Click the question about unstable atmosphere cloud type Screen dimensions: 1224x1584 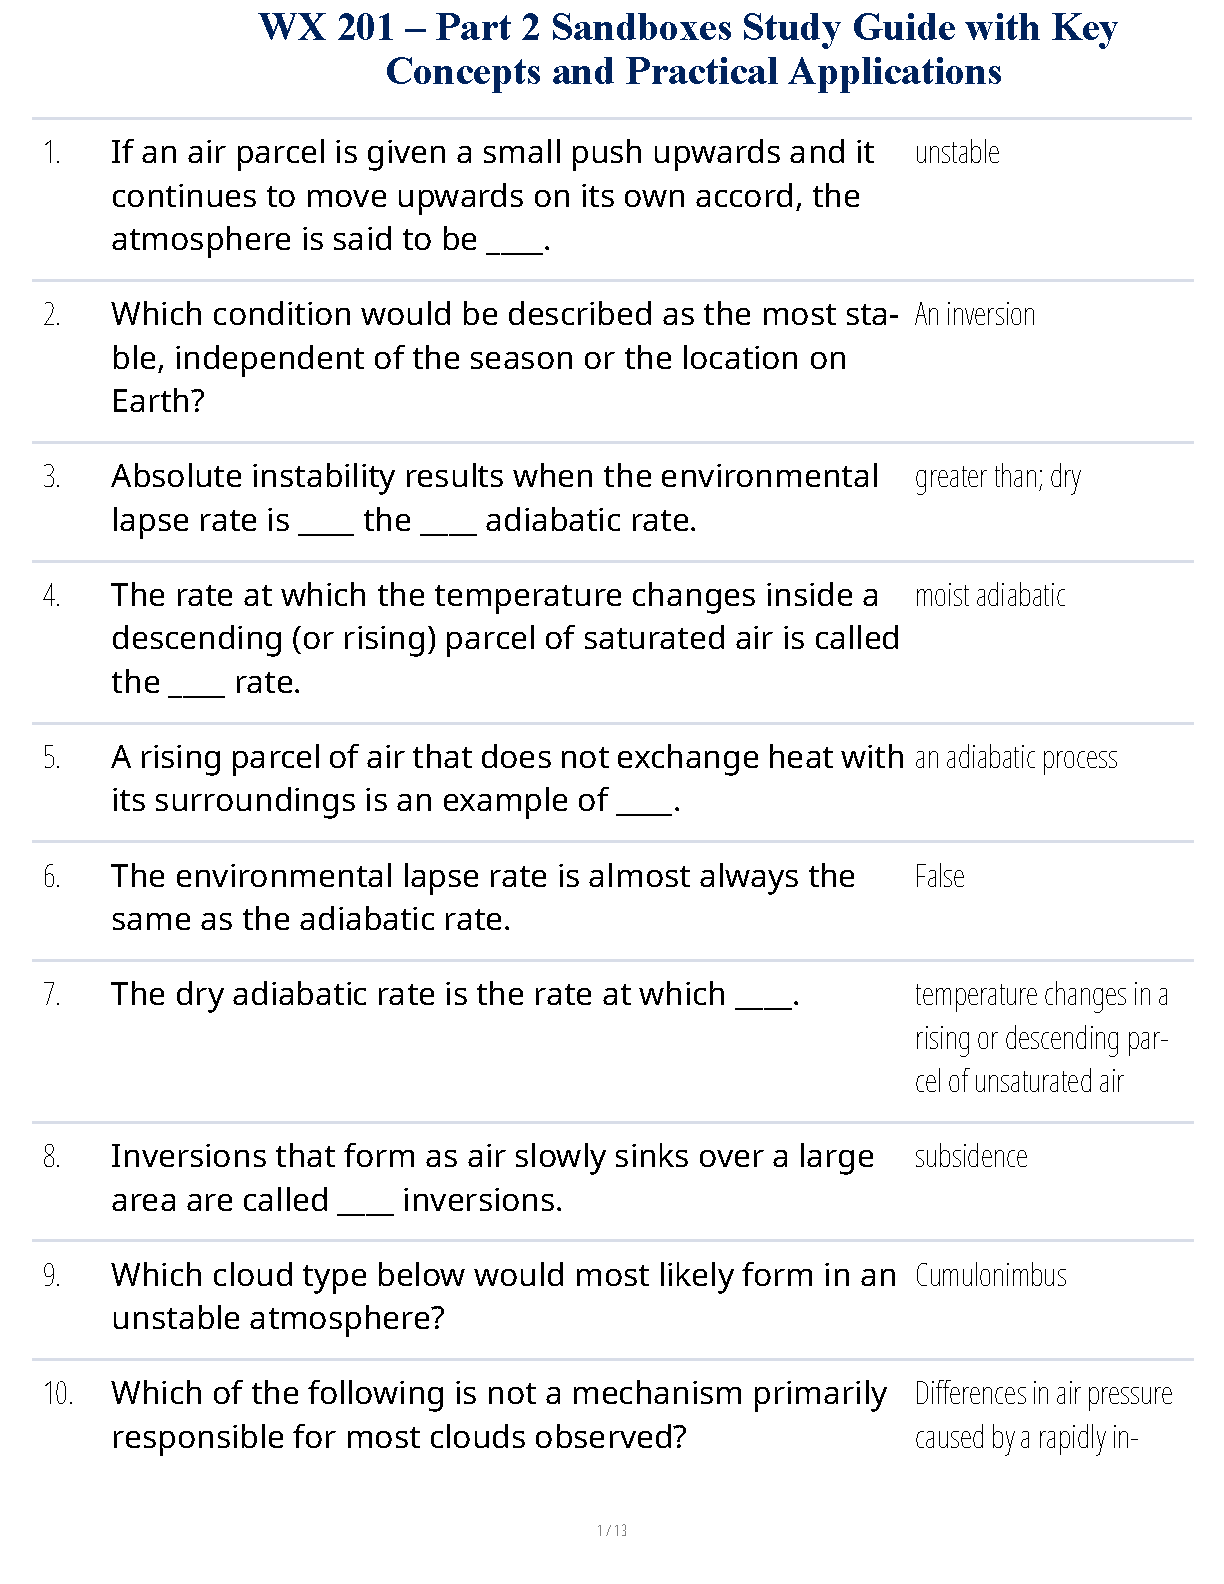coord(503,1297)
